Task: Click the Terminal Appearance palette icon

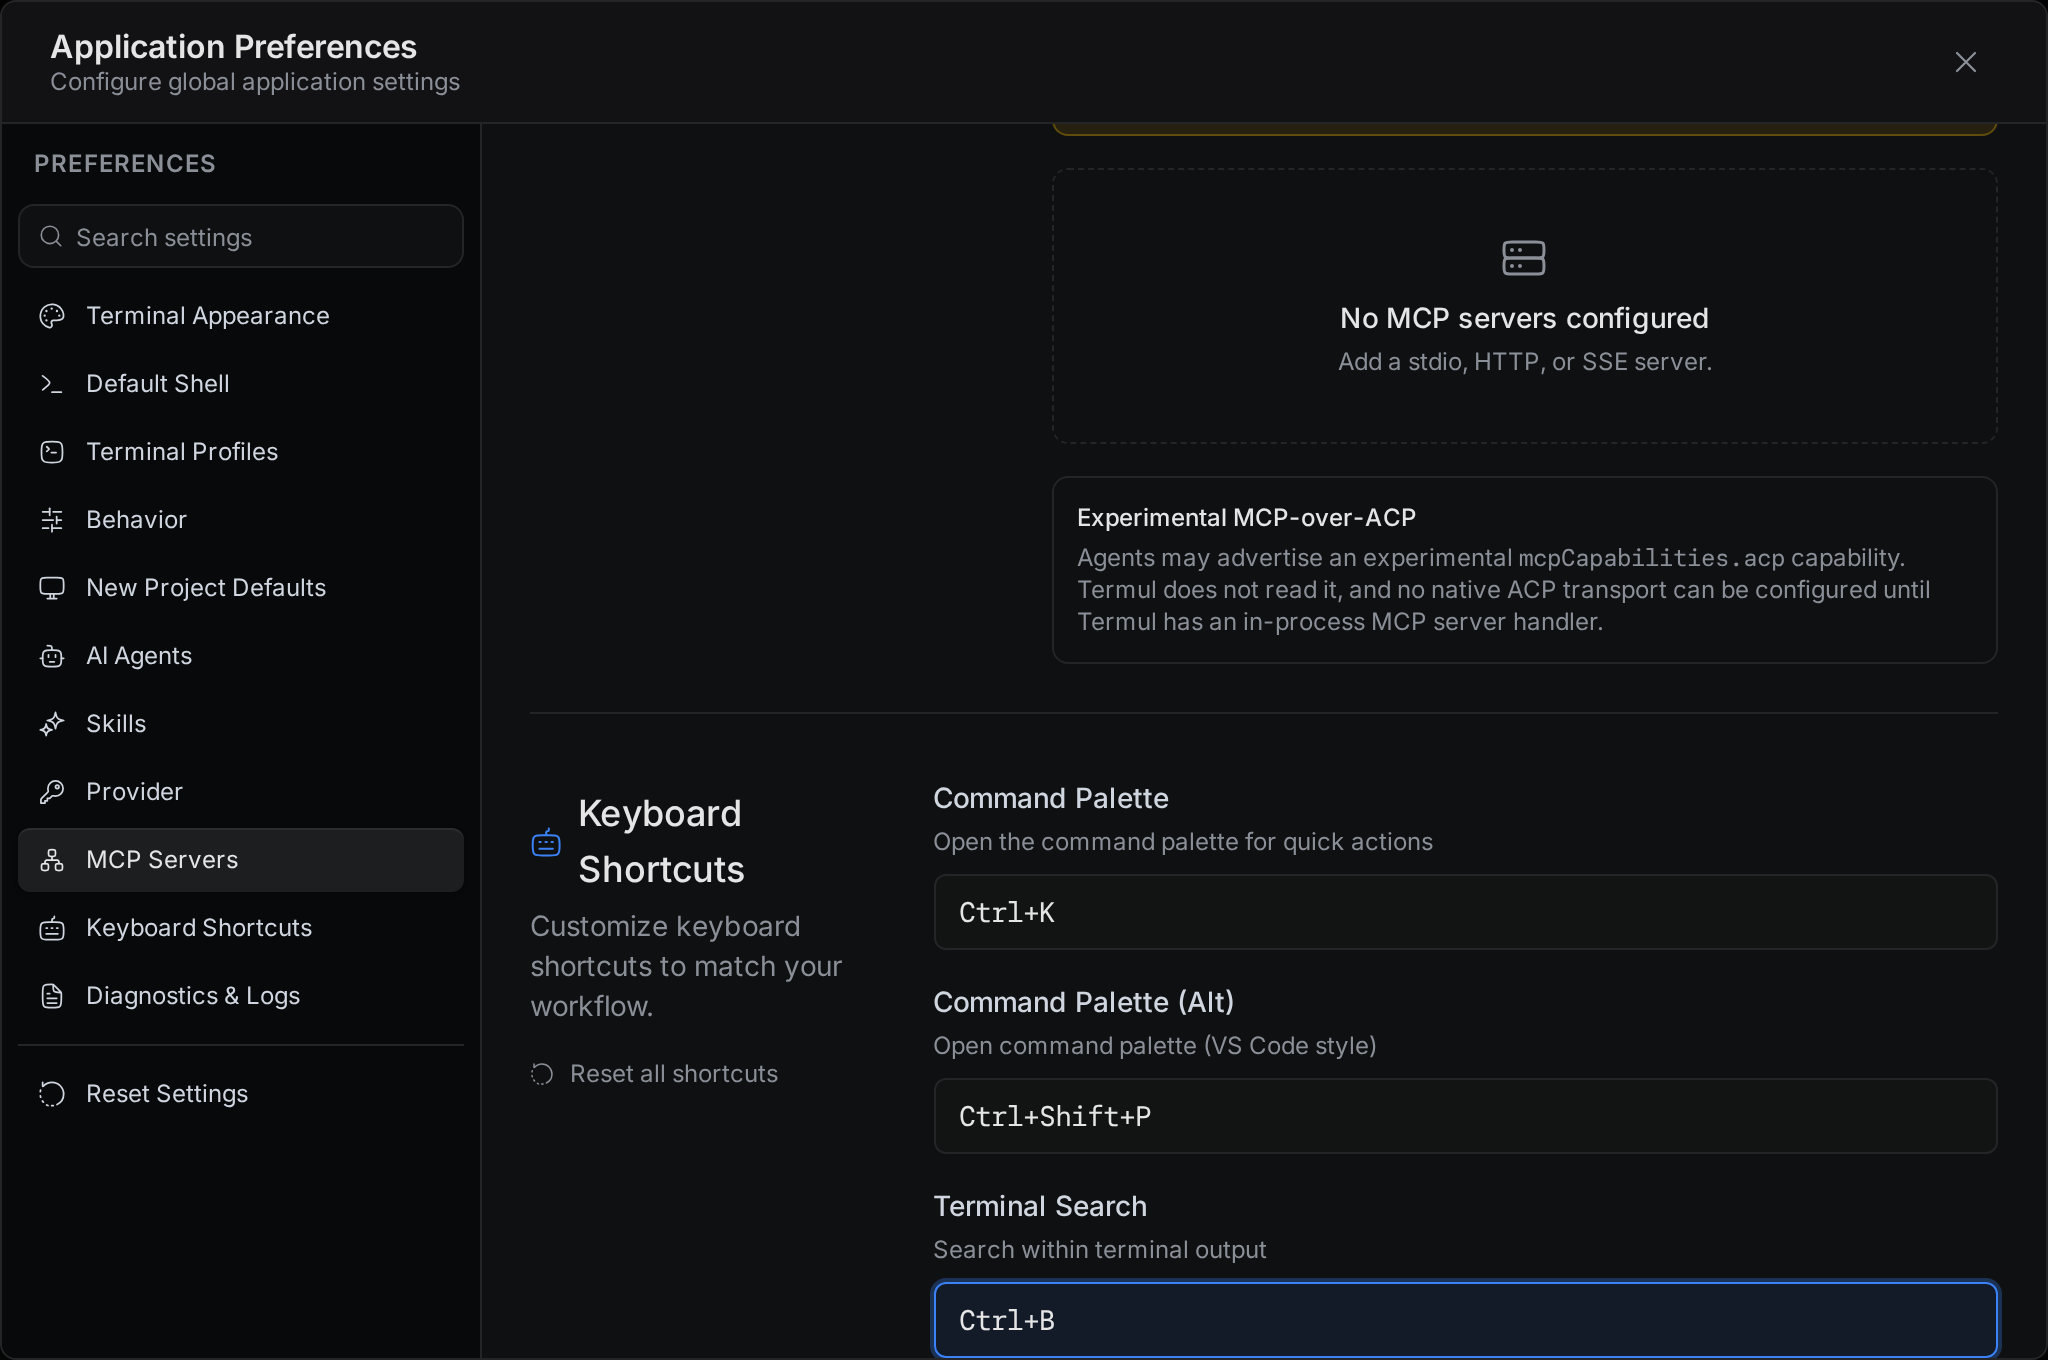Action: pyautogui.click(x=52, y=316)
